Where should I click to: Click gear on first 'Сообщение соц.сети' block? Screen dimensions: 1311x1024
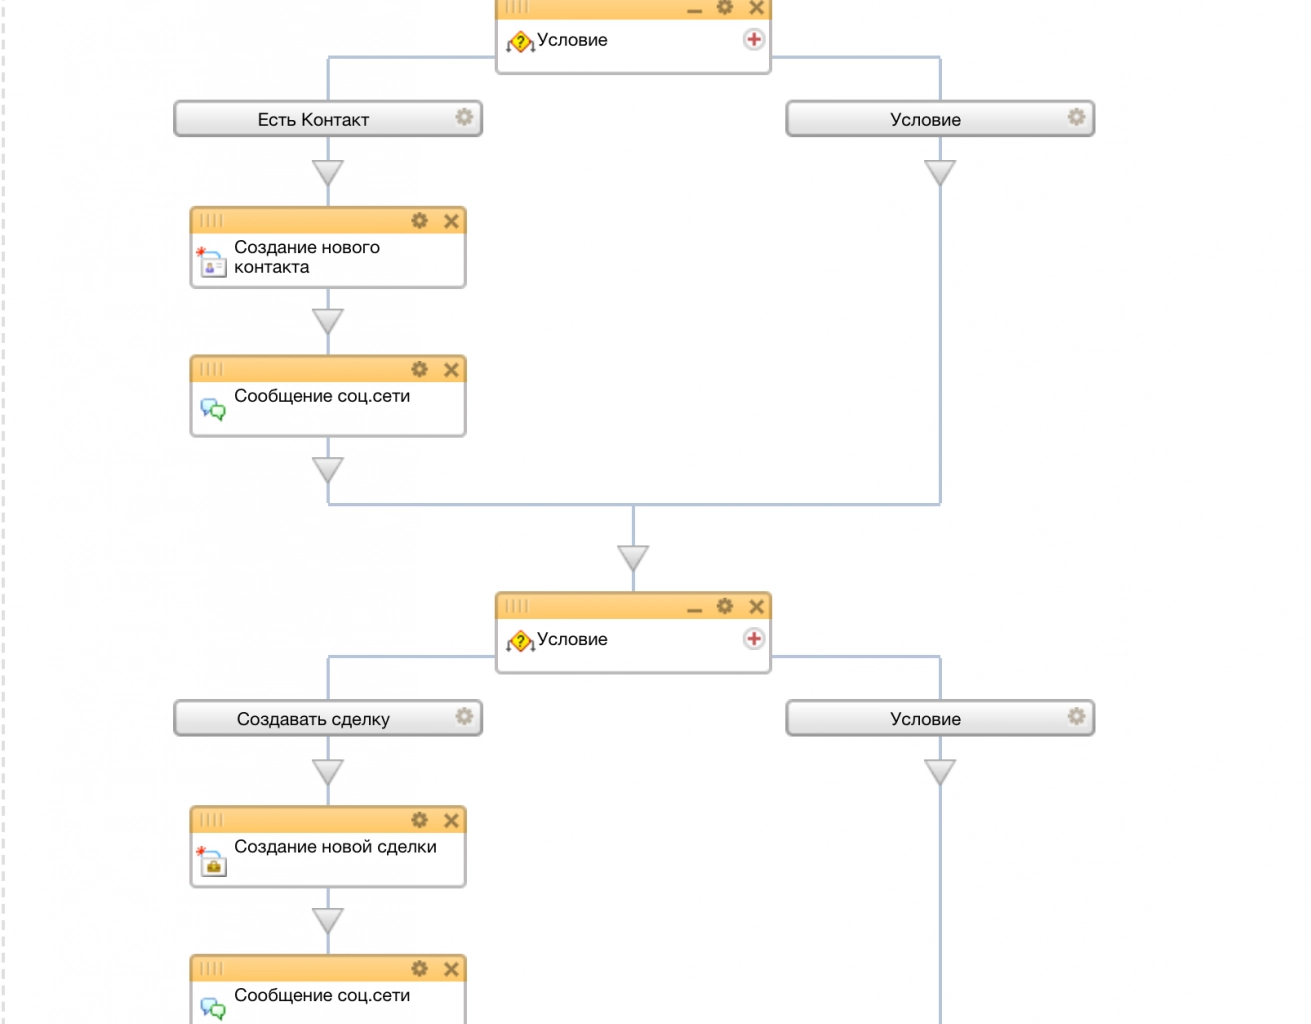[x=420, y=369]
